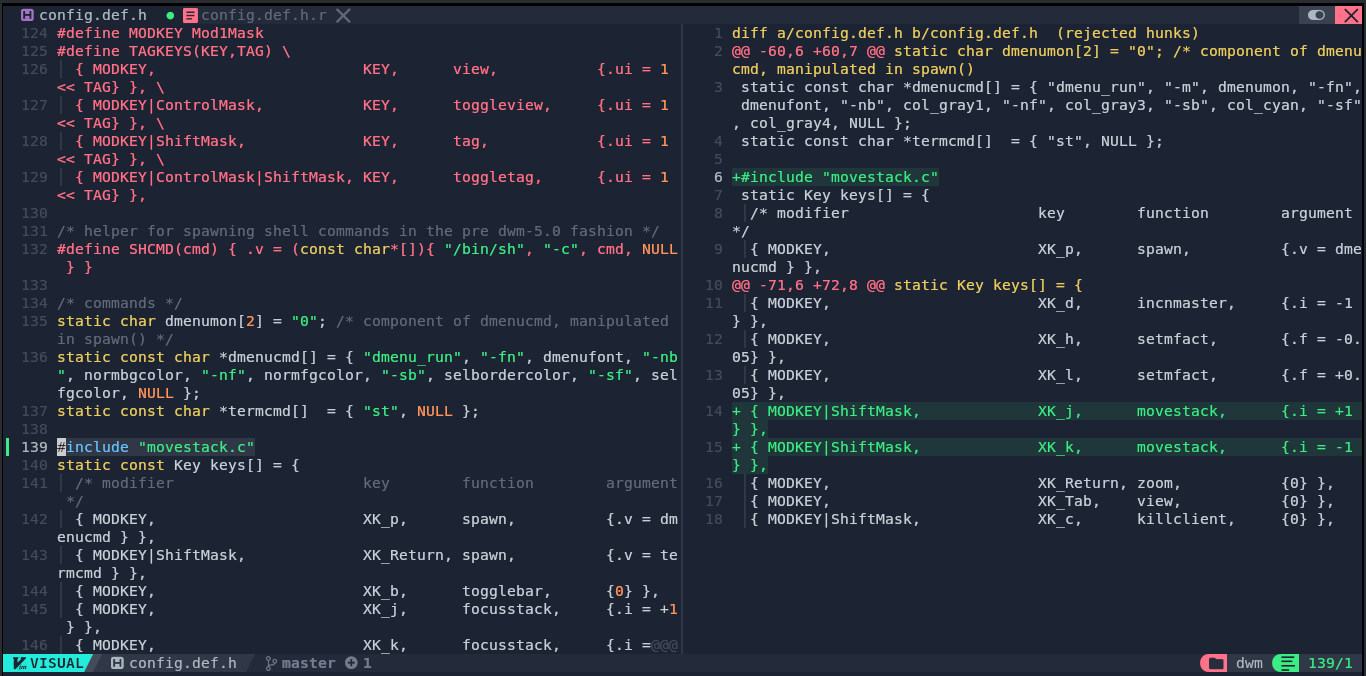The width and height of the screenshot is (1366, 676).
Task: Click +#include "movestack.c" in right pane
Action: (x=835, y=177)
